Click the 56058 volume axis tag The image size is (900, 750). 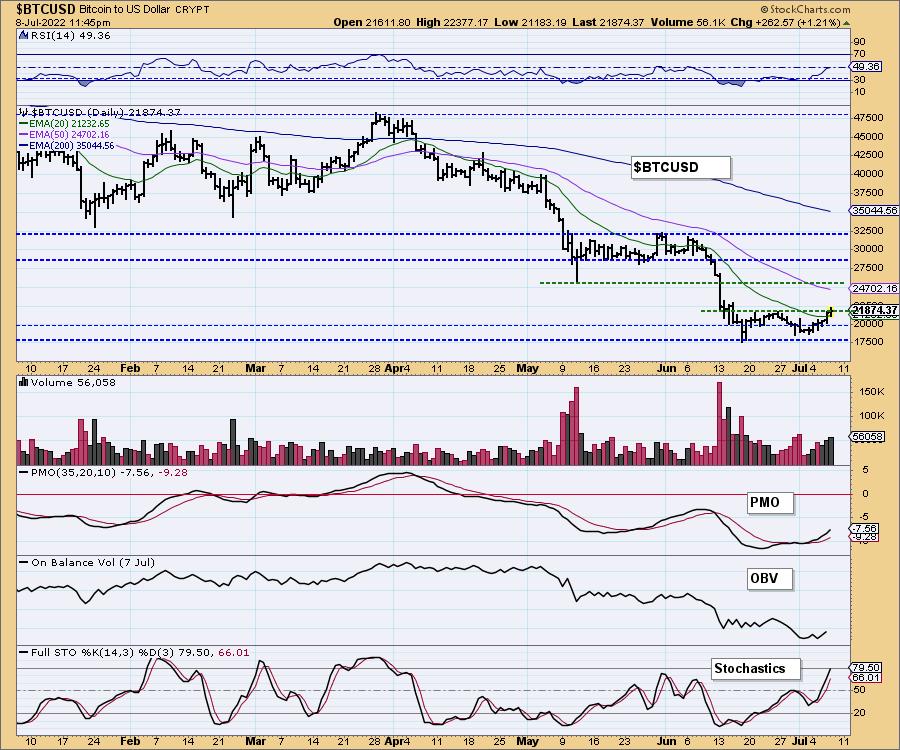(x=868, y=437)
